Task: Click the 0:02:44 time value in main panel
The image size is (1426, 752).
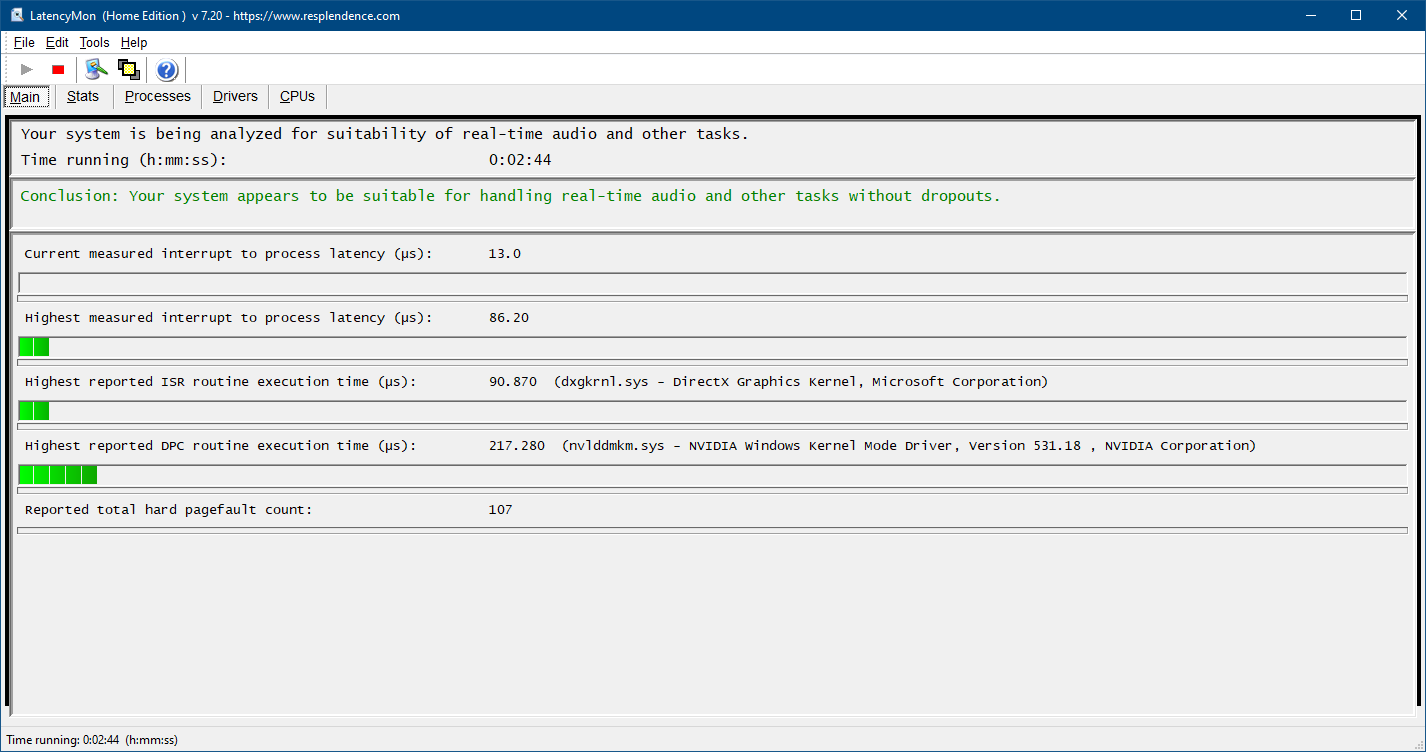Action: (x=520, y=160)
